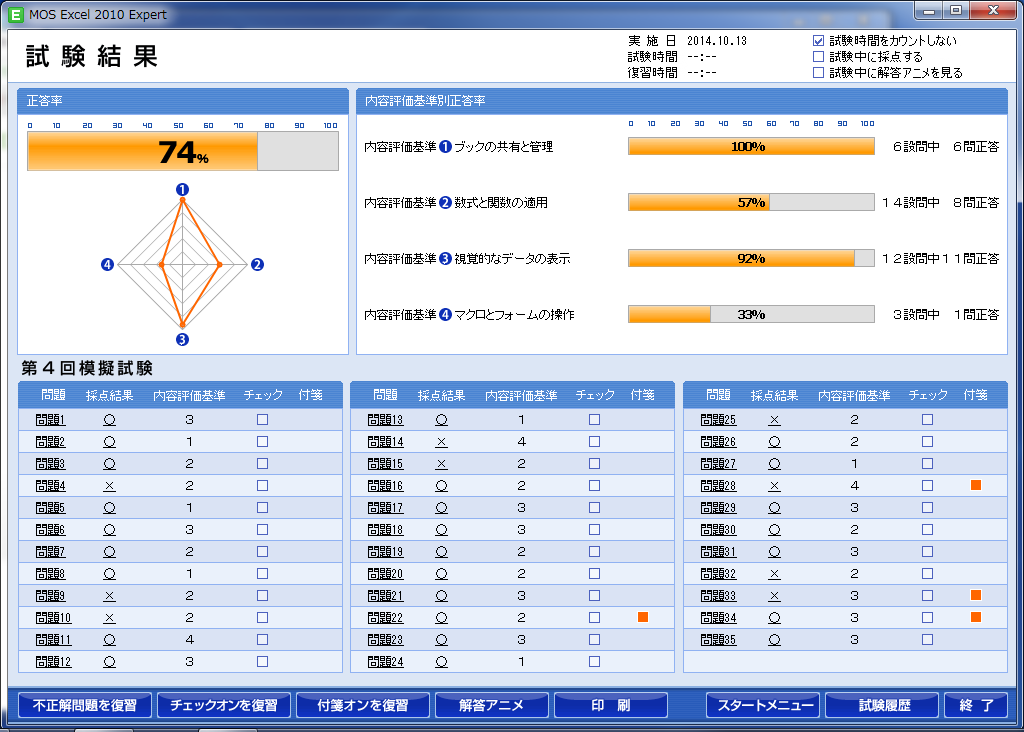Click orange sticky flag on 問題22 row
Viewport: 1024px width, 732px height.
643,617
